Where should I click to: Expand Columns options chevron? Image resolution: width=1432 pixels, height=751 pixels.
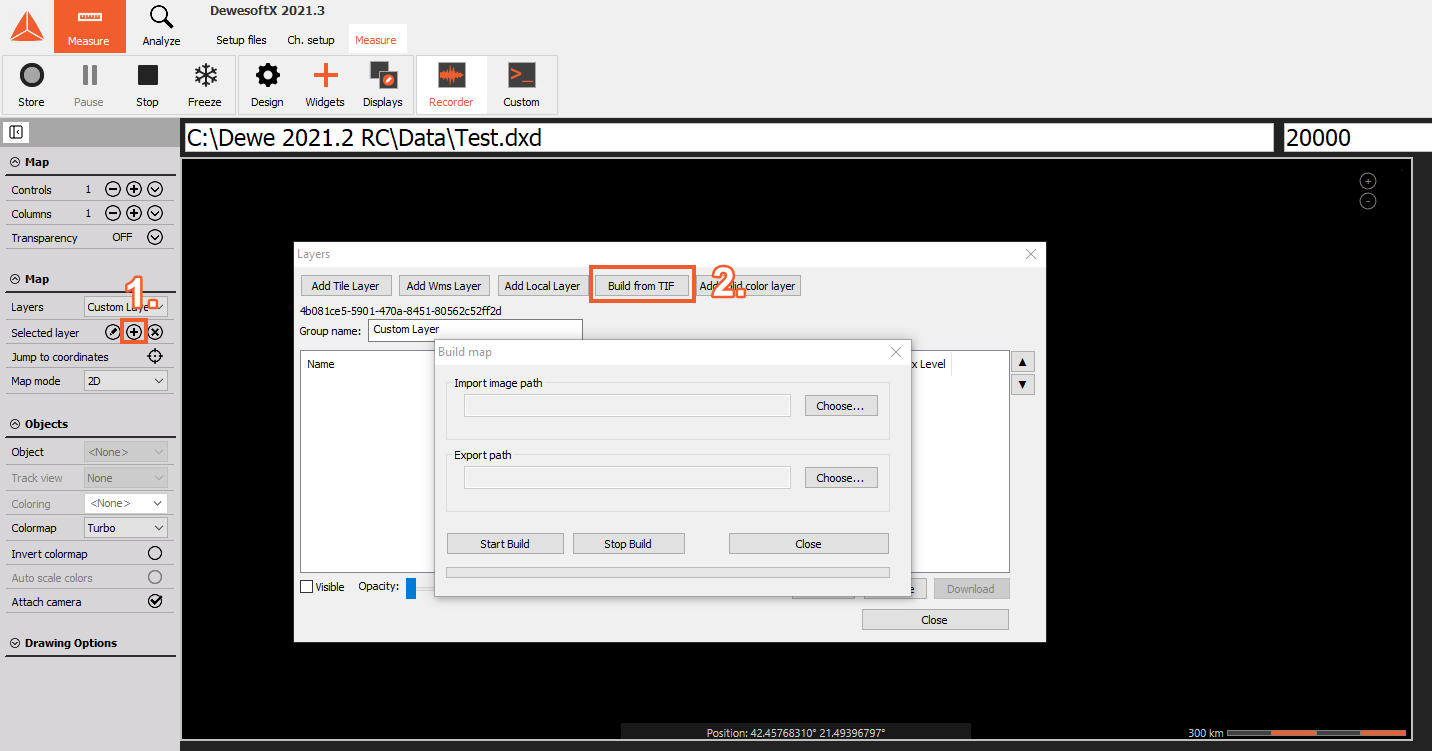tap(155, 213)
